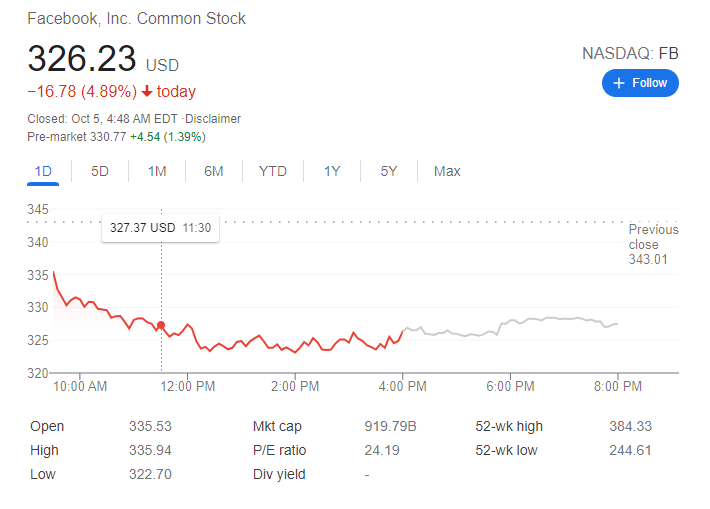View the 5Y chart range
This screenshot has height=509, width=710.
[389, 171]
